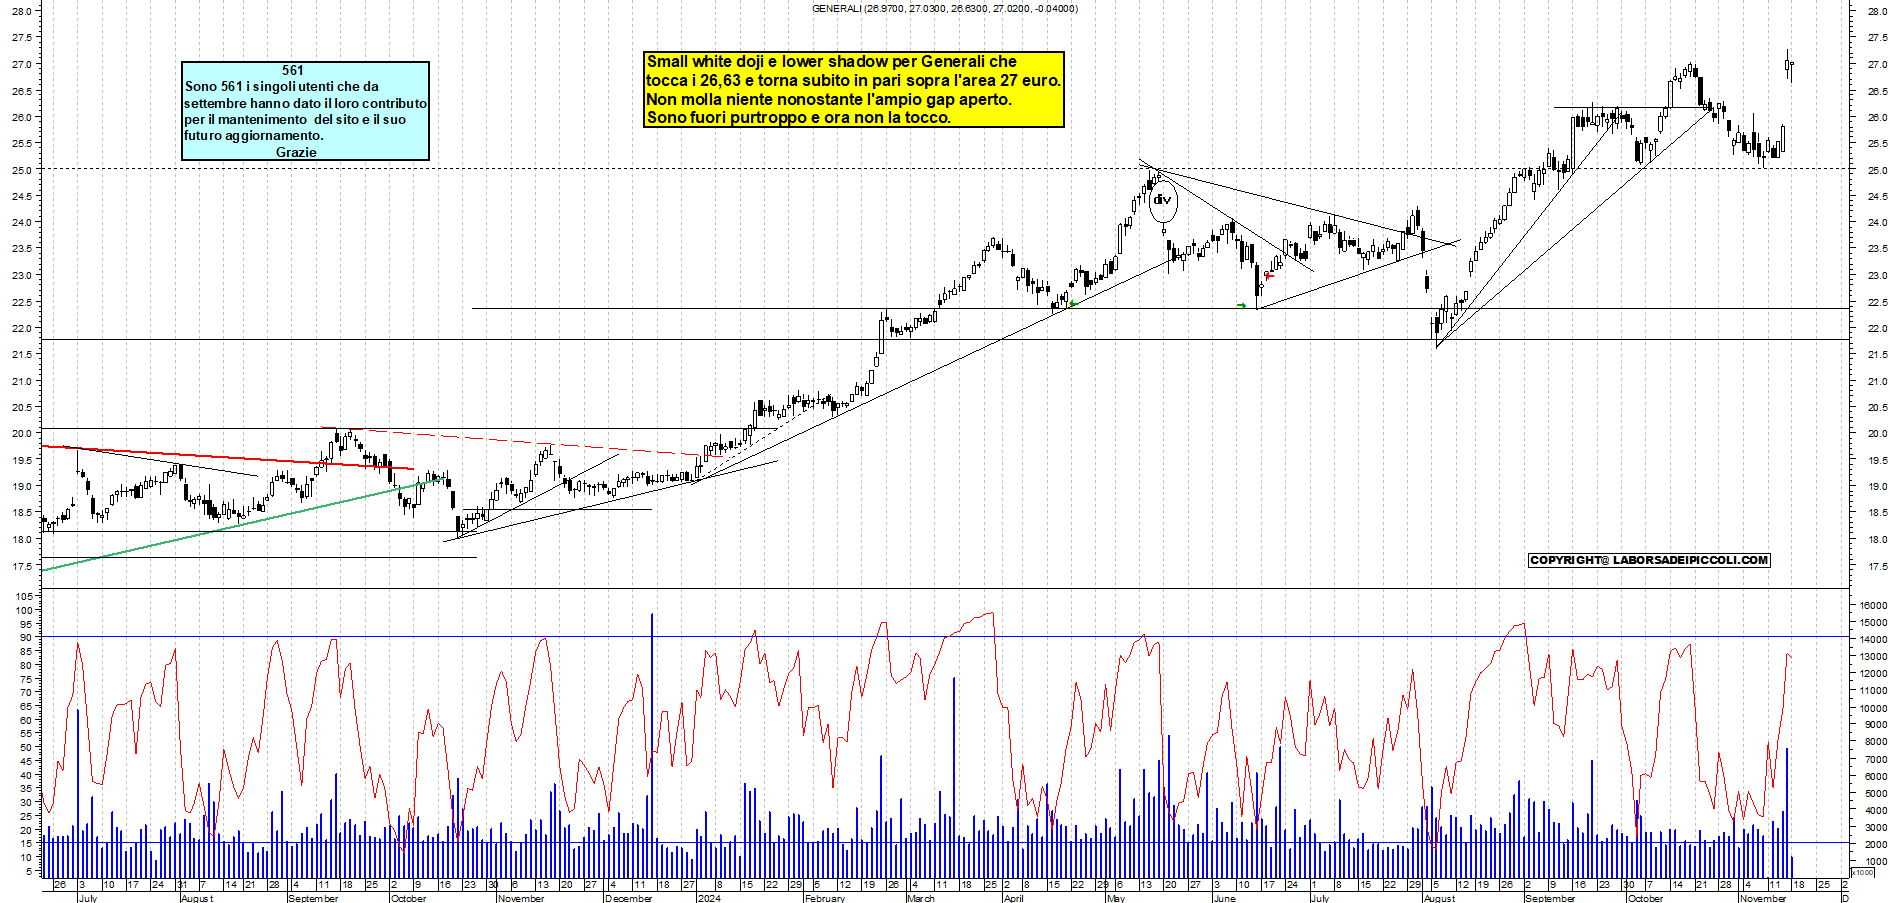
Task: Click the red arrow marker near June lows
Action: 1269,275
